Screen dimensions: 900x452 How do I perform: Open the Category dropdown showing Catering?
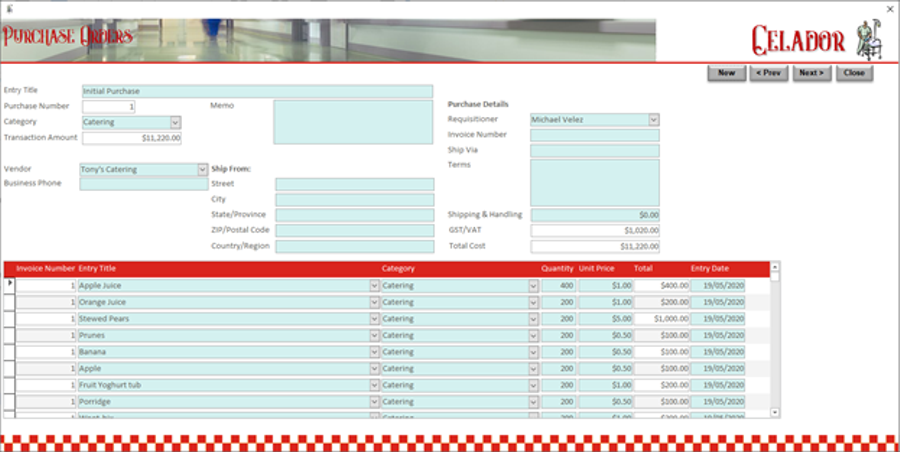click(176, 122)
